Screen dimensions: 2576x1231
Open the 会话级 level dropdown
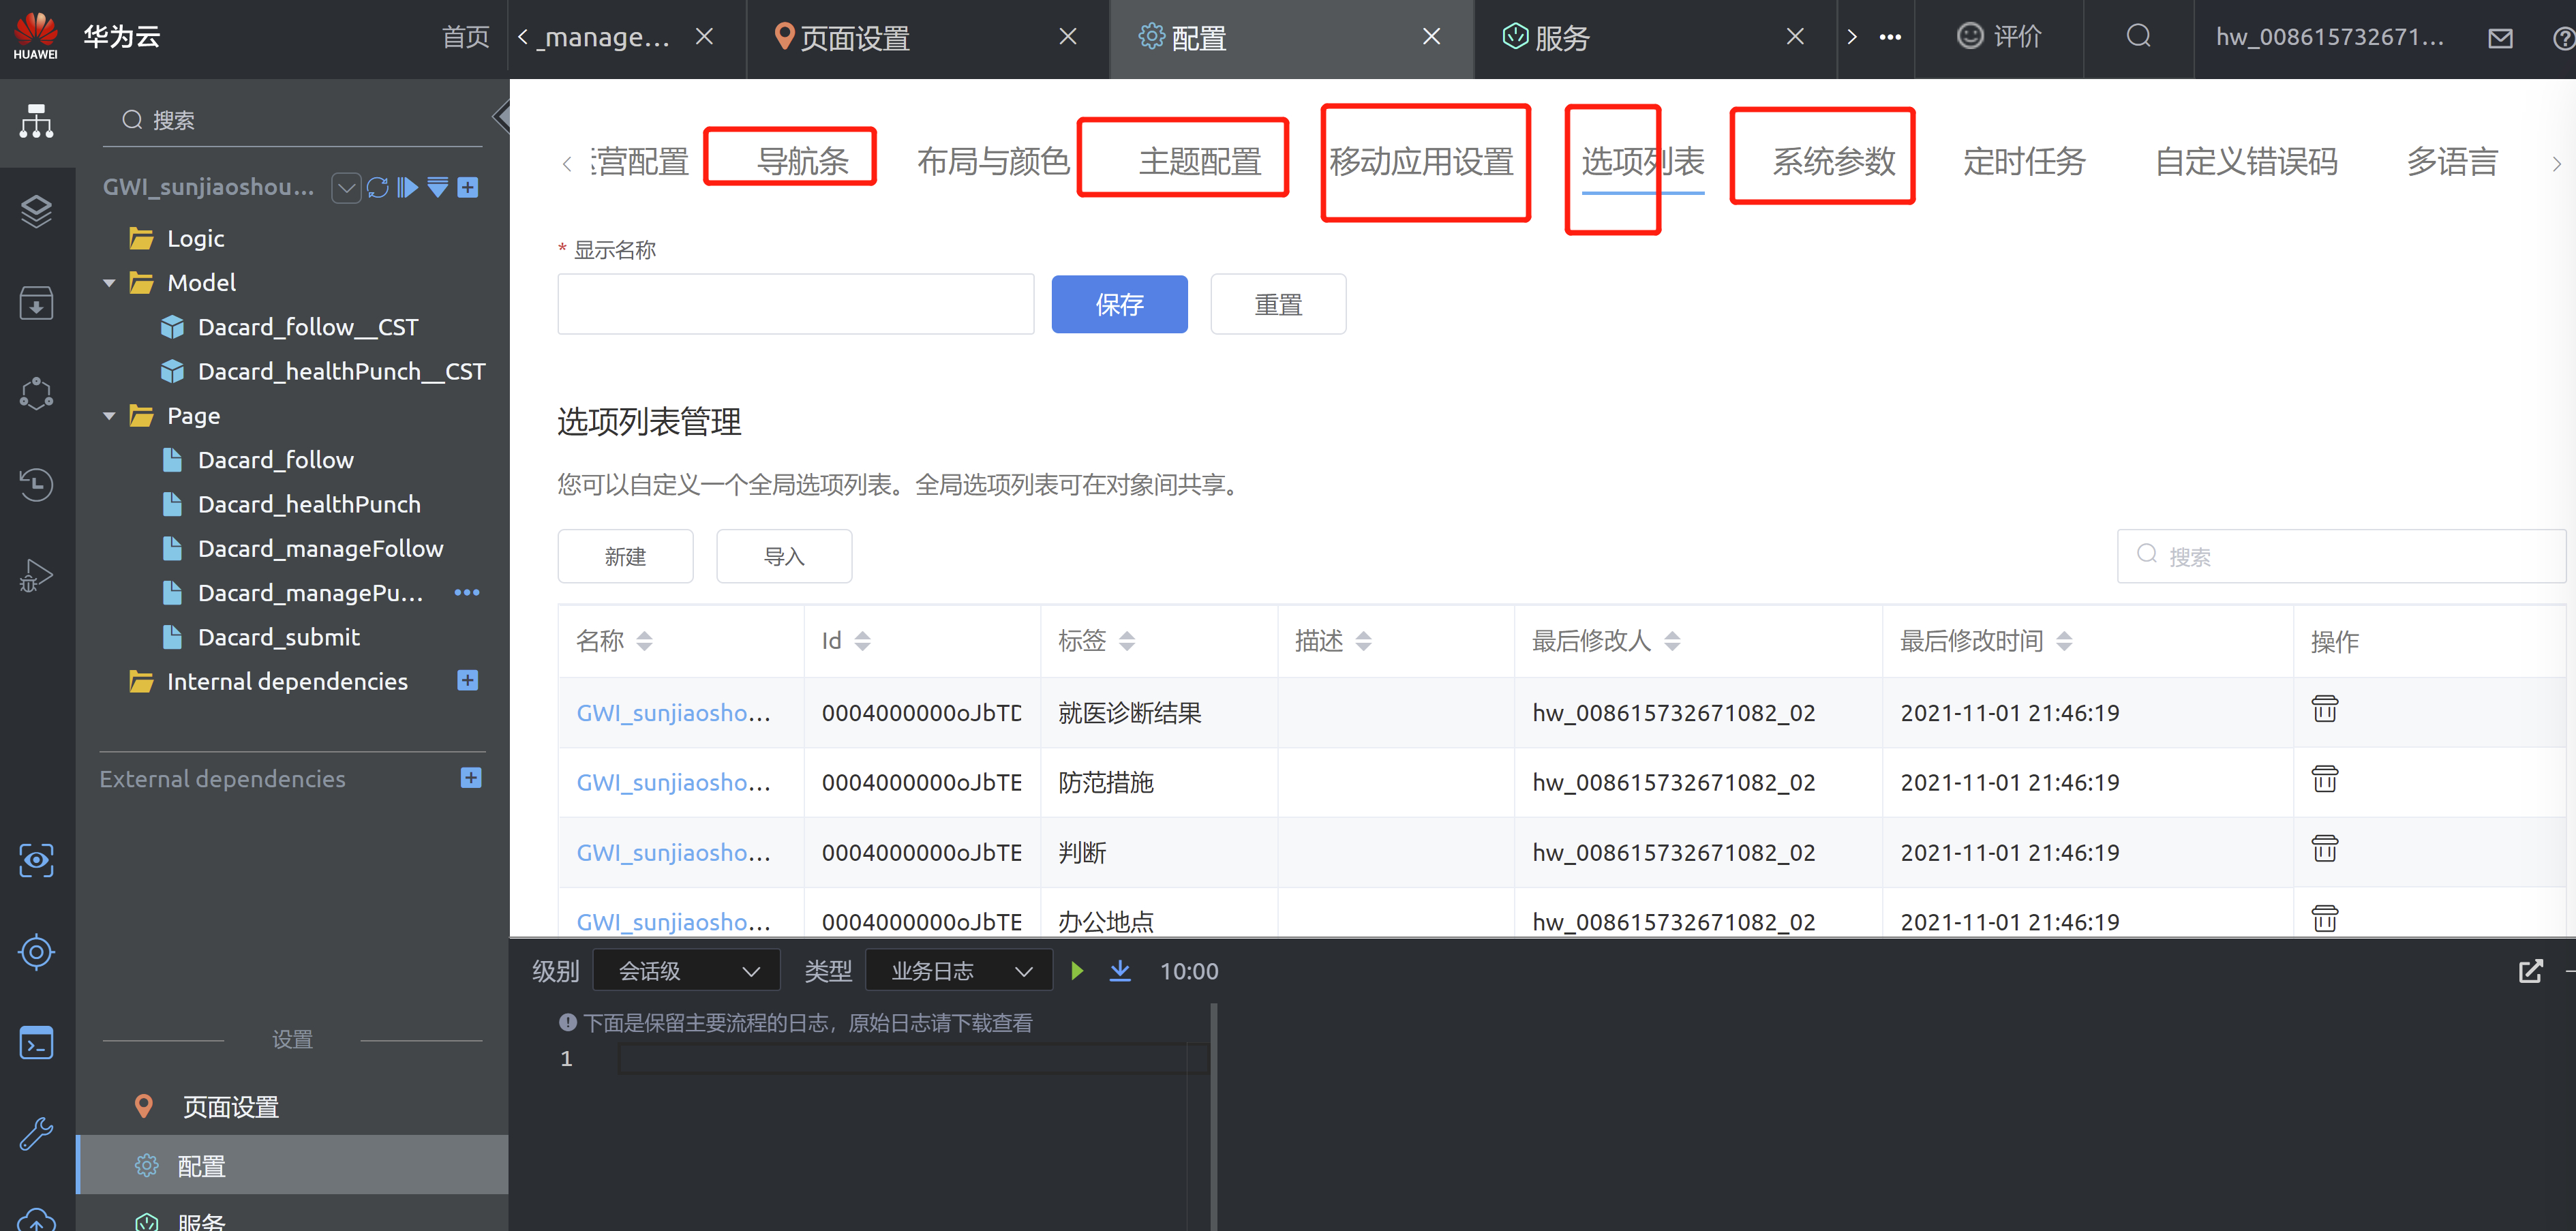pos(688,970)
